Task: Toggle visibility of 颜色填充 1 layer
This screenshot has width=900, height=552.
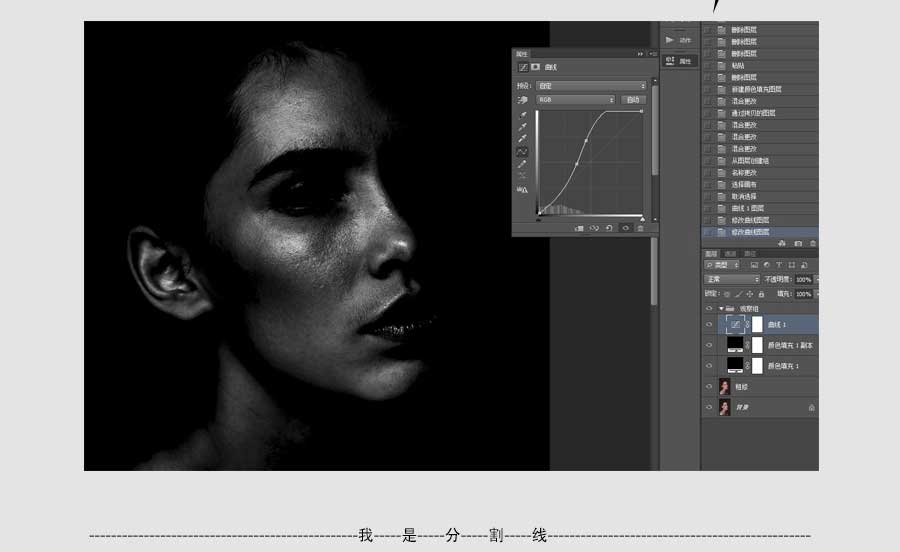Action: [710, 366]
